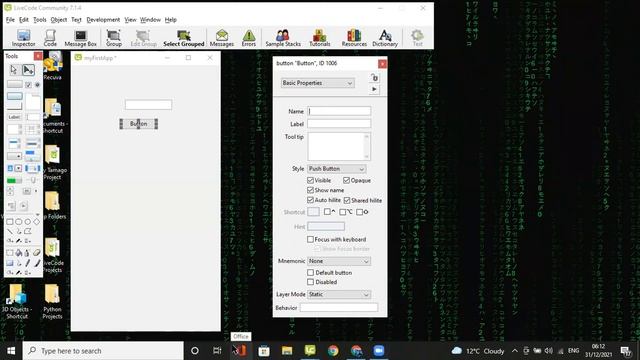
Task: Show hidden system tray icons chevron
Action: click(x=515, y=351)
